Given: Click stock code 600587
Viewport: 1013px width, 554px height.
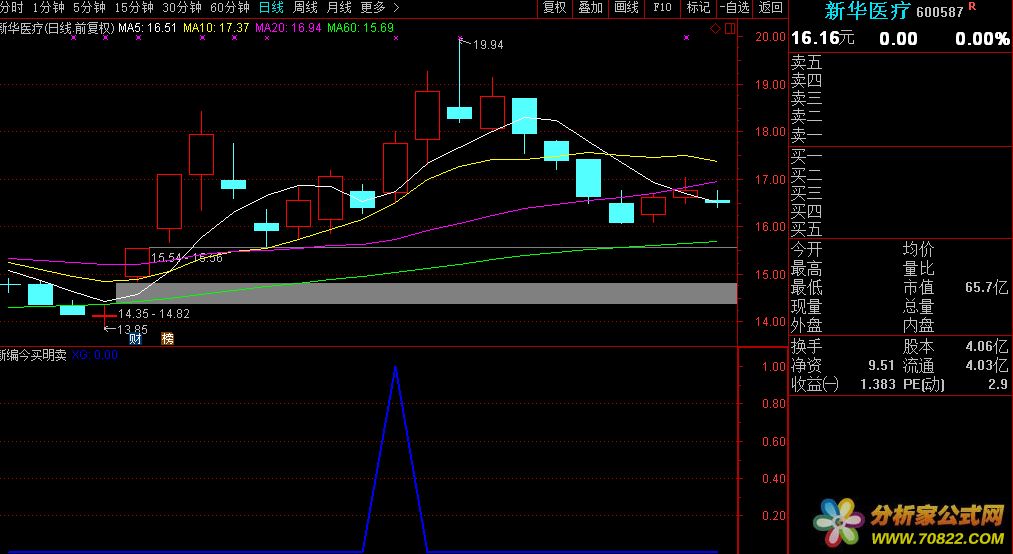Looking at the screenshot, I should (x=940, y=12).
